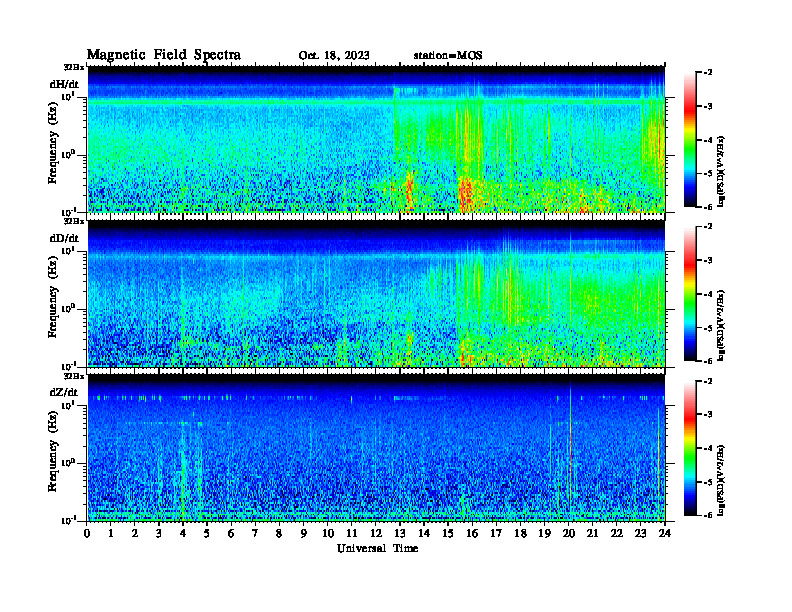Click the dH/dt spectrogram plot
The width and height of the screenshot is (792, 612).
pyautogui.click(x=376, y=139)
